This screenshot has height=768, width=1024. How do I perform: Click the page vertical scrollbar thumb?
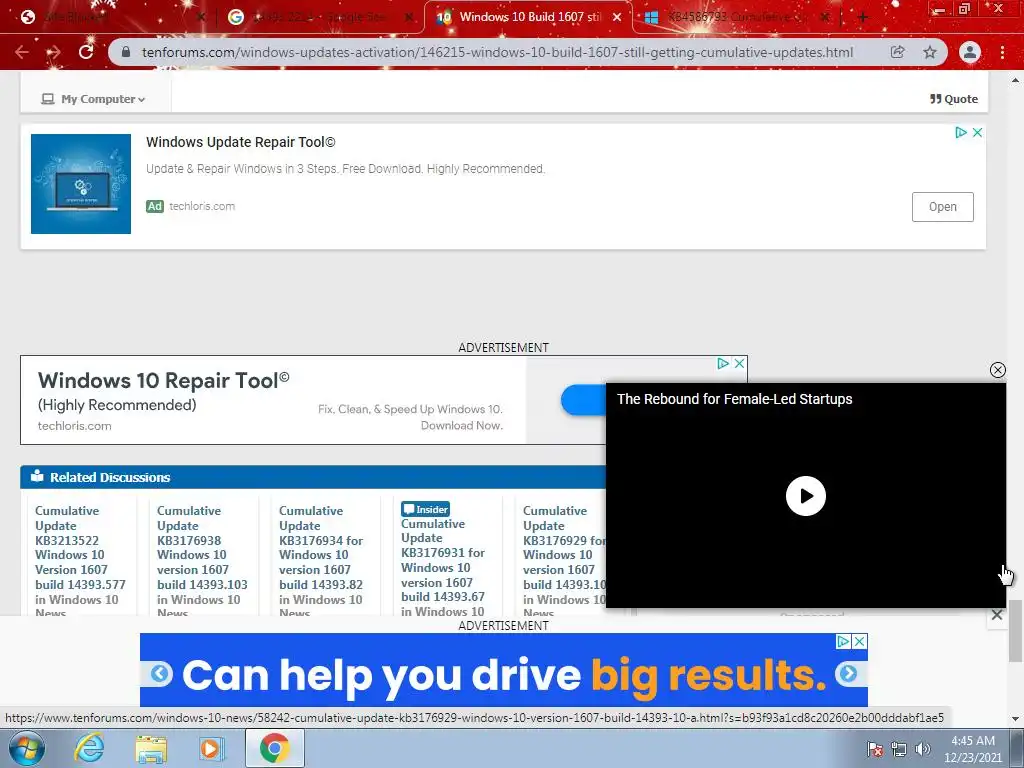pyautogui.click(x=1015, y=631)
